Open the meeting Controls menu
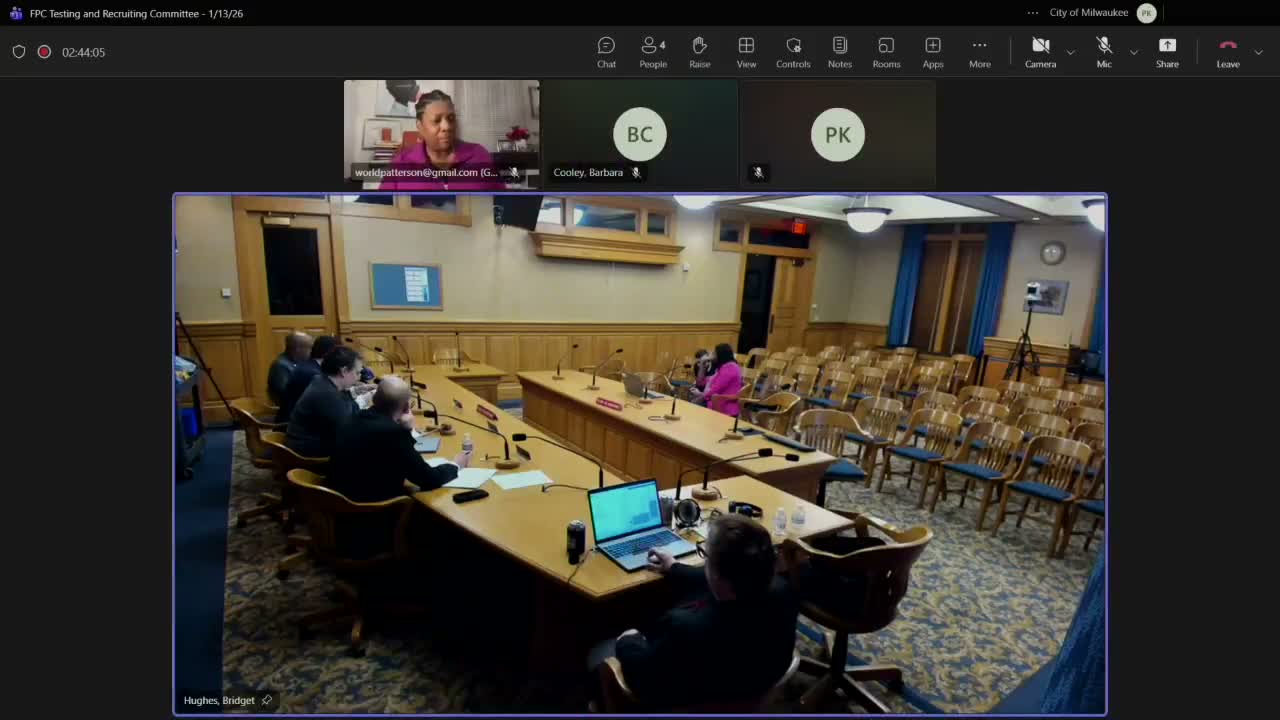The image size is (1280, 720). (x=793, y=52)
